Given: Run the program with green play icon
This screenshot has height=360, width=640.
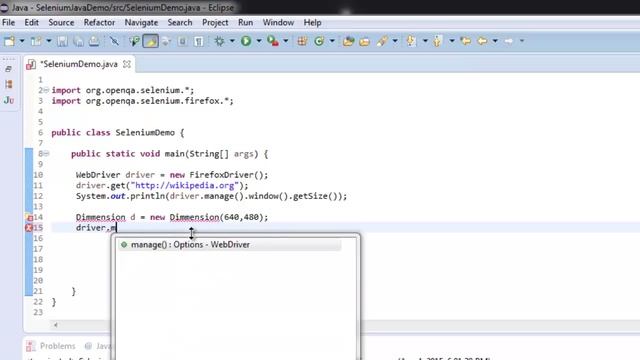Looking at the screenshot, I should [x=246, y=41].
